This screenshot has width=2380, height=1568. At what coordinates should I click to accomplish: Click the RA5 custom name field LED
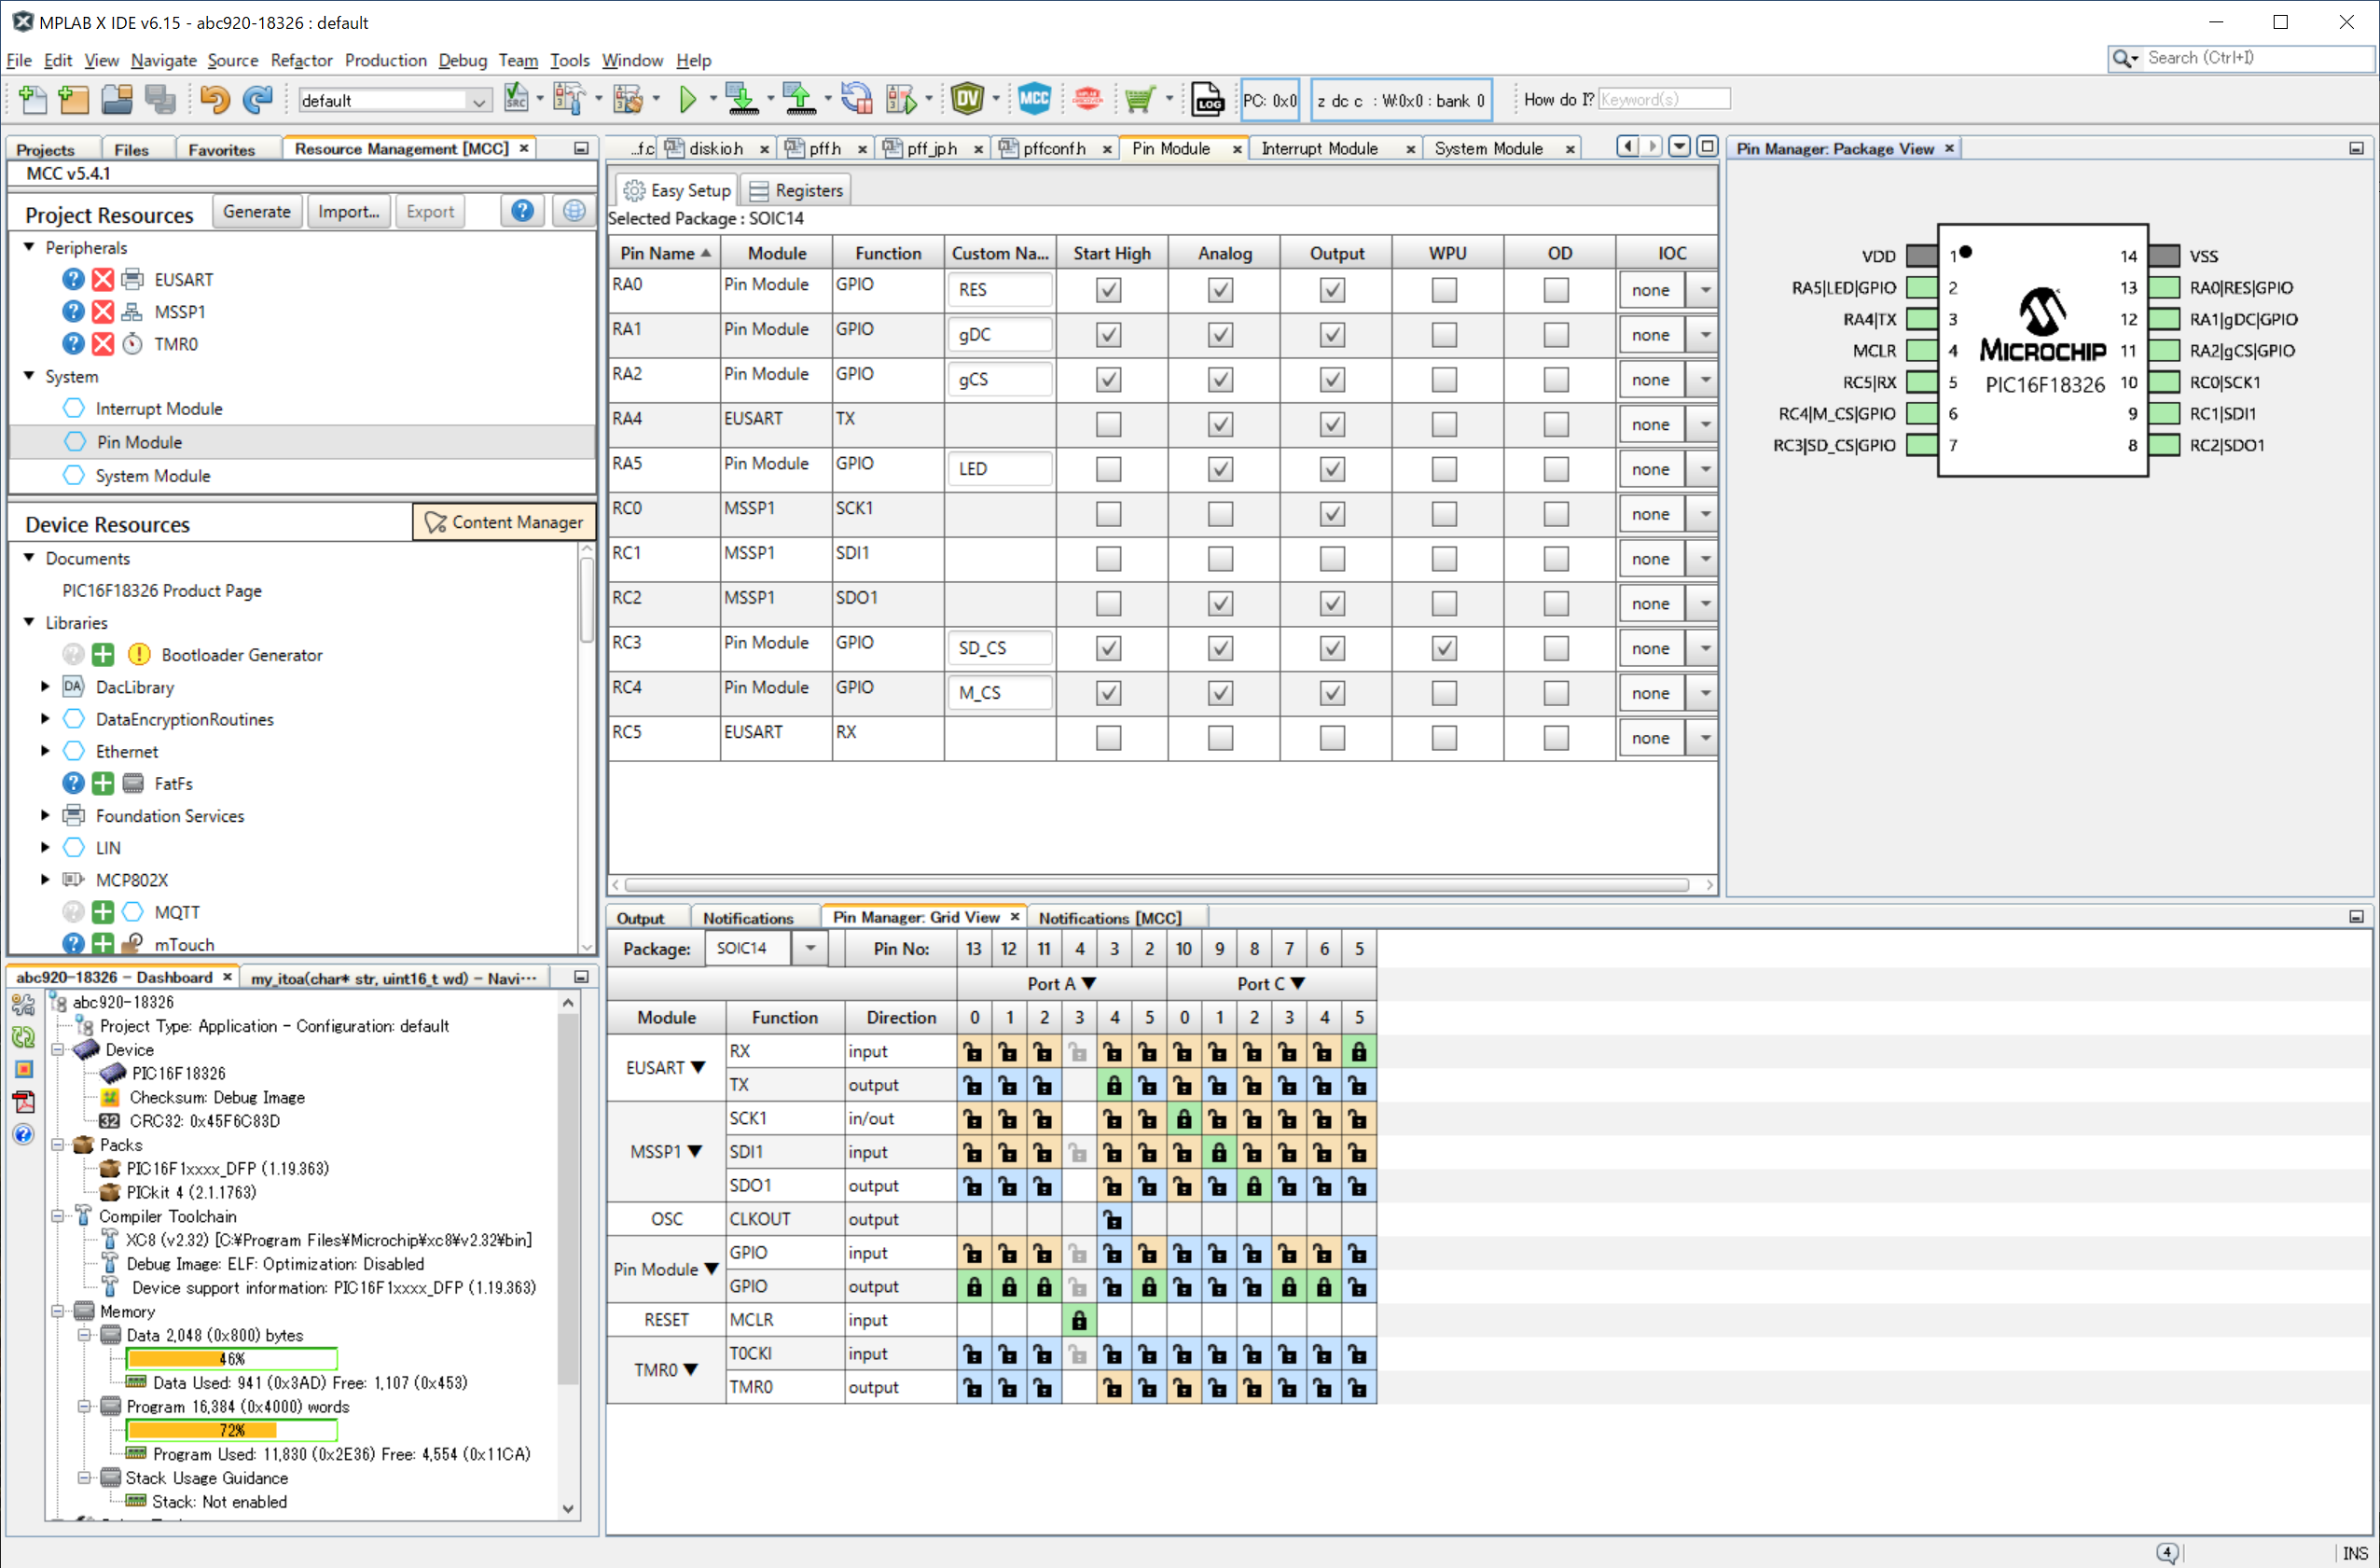[x=998, y=469]
